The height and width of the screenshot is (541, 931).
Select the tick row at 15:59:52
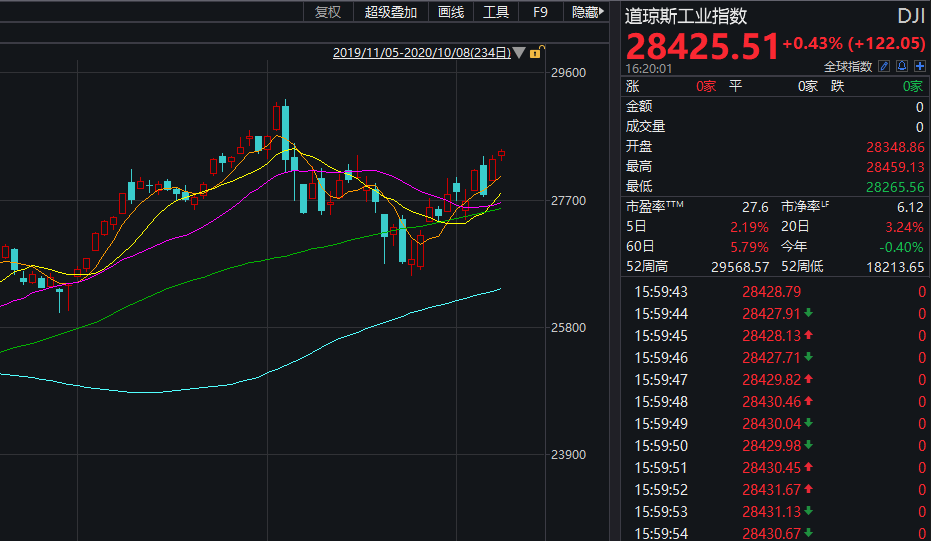(775, 489)
